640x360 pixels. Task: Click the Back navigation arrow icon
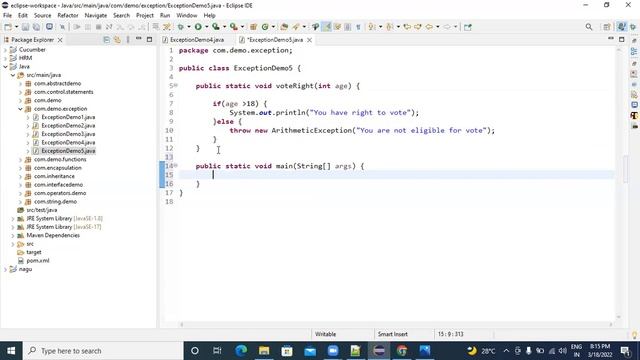tap(429, 27)
